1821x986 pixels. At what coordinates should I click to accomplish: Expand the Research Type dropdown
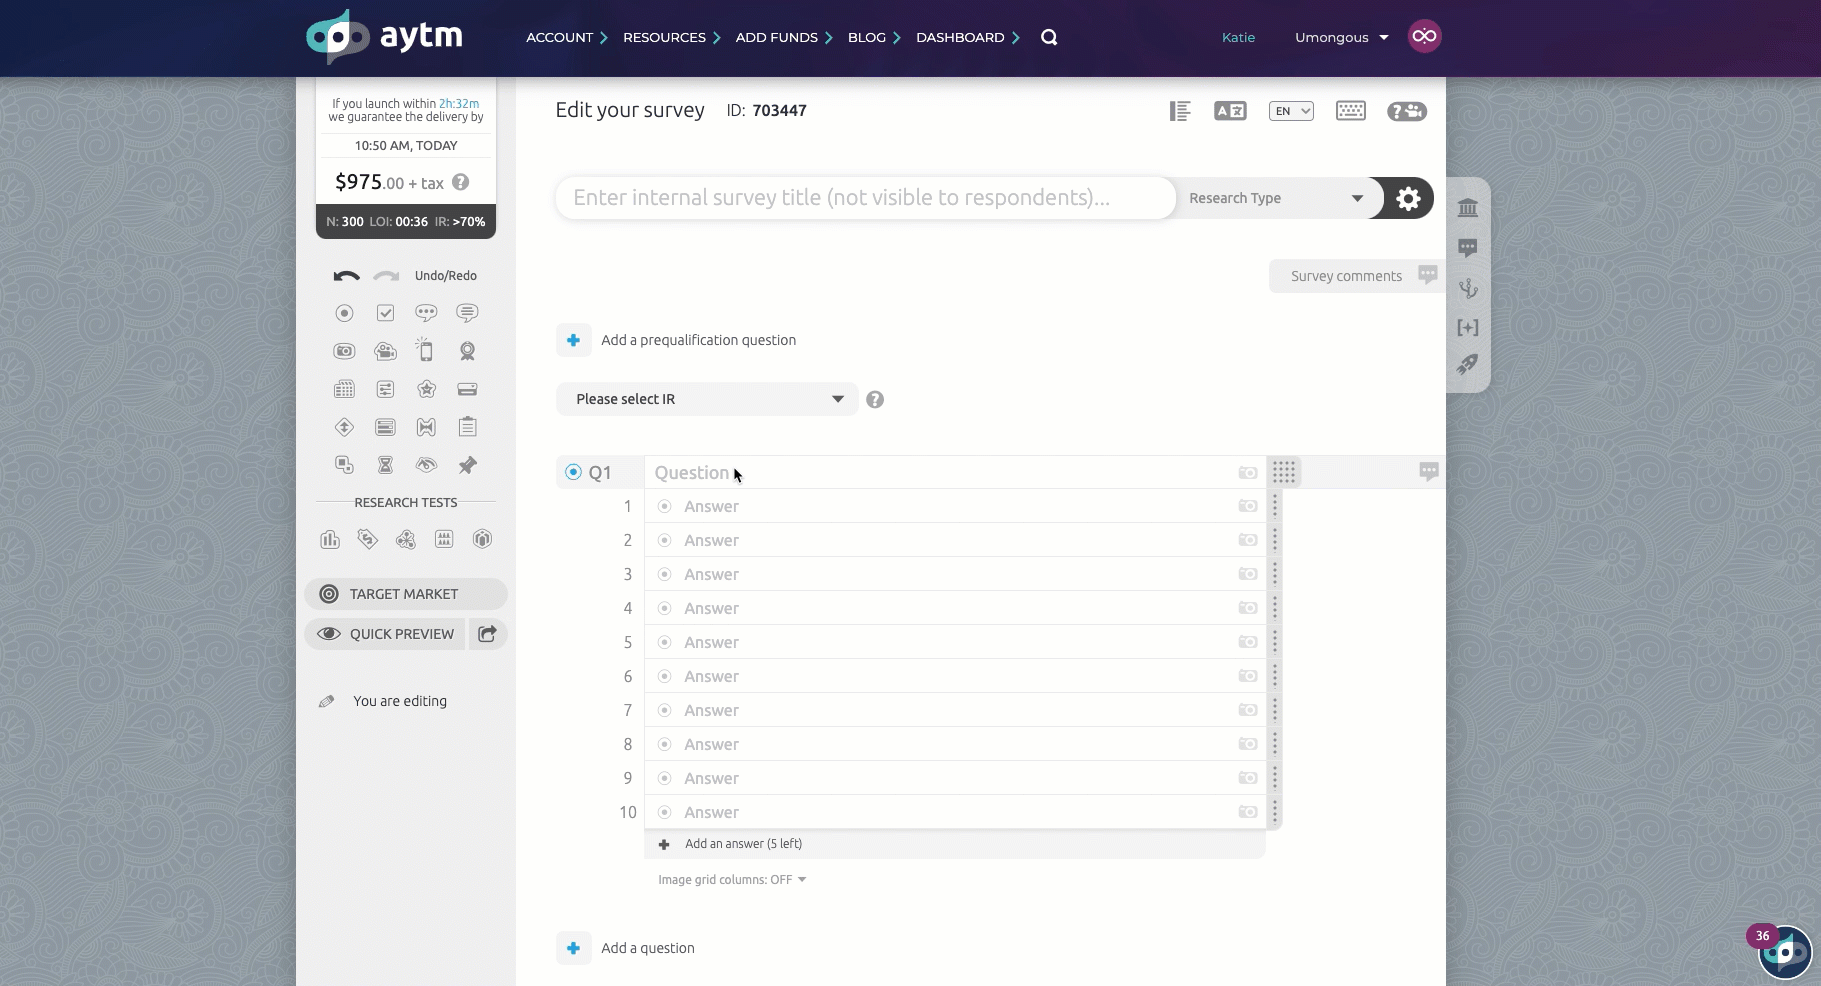pos(1274,198)
